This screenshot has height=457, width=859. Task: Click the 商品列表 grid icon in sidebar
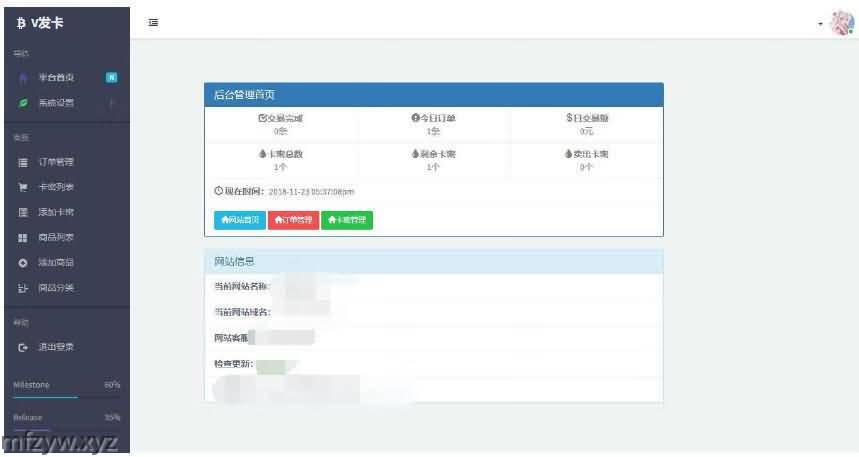(x=23, y=238)
